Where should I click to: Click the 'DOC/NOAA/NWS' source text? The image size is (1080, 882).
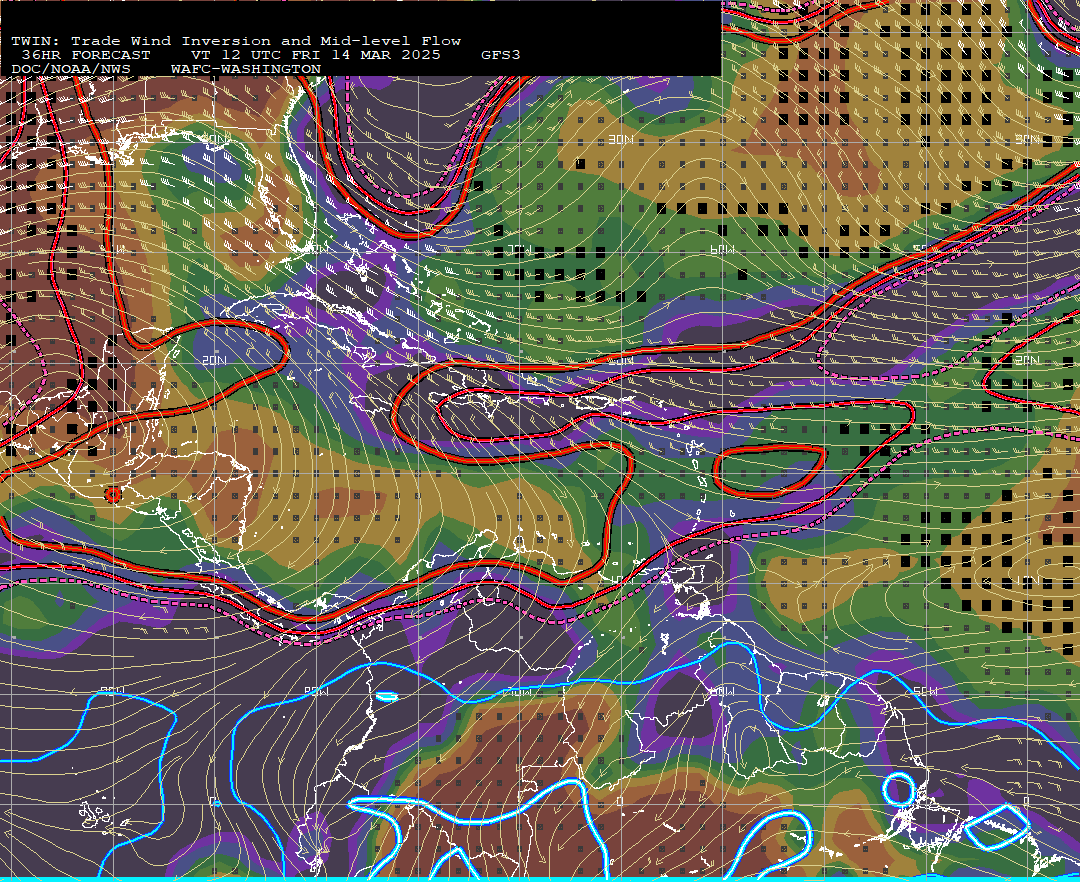click(71, 70)
